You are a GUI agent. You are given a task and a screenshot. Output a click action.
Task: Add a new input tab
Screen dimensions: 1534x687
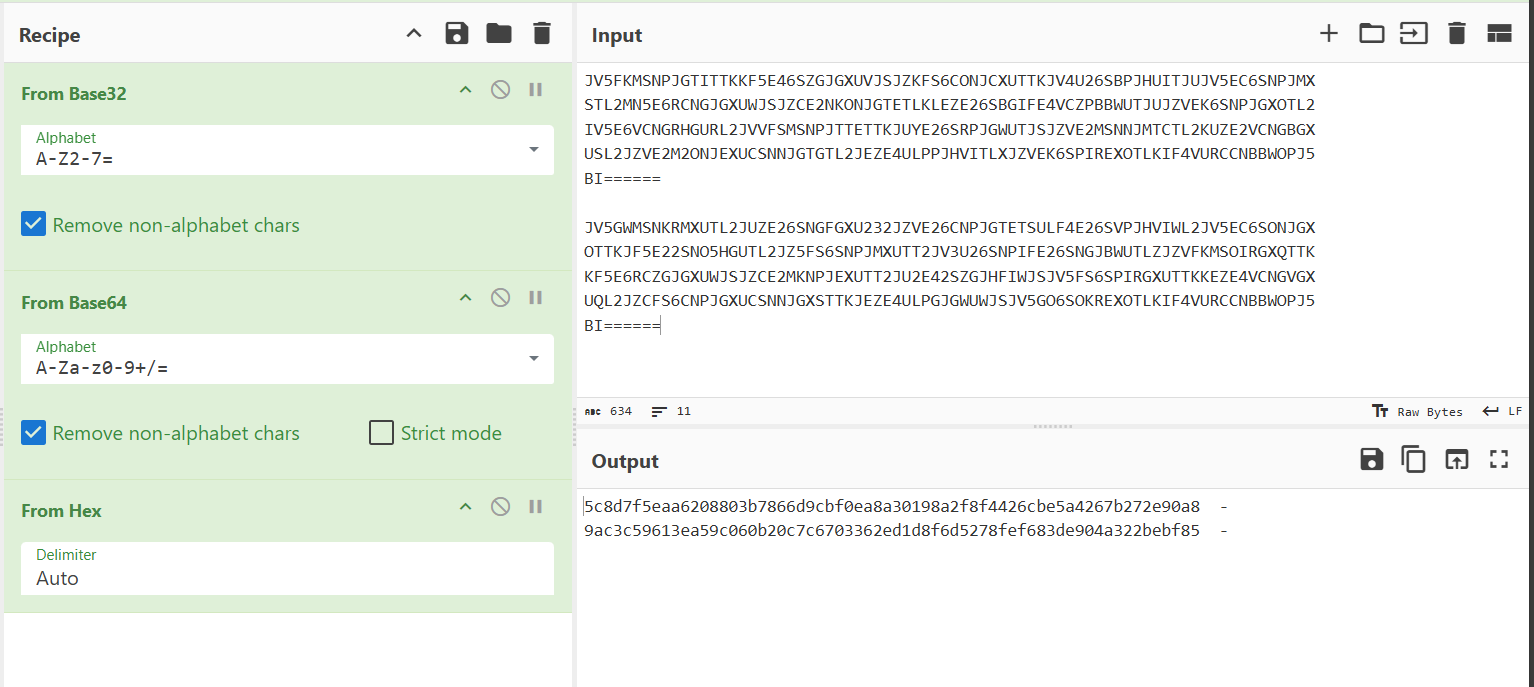tap(1328, 34)
